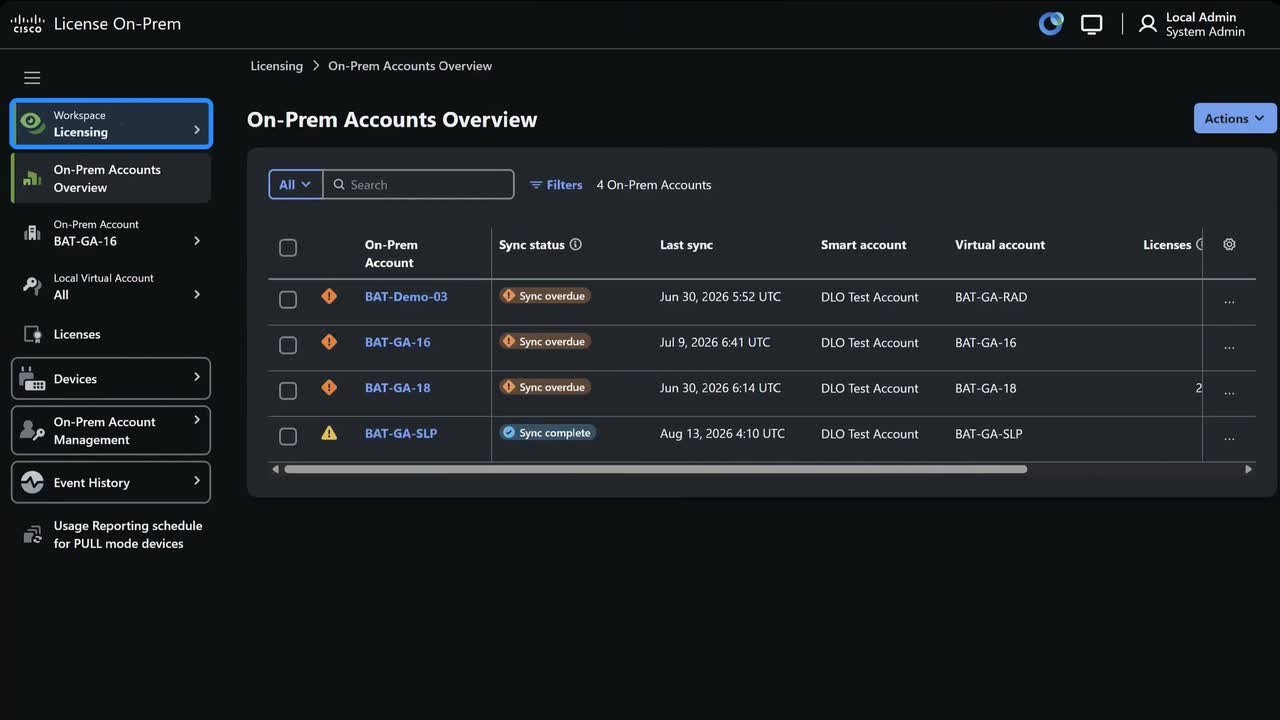Click the On-Prem Account BAT-GA-16 building icon
Viewport: 1280px width, 720px height.
pyautogui.click(x=32, y=233)
